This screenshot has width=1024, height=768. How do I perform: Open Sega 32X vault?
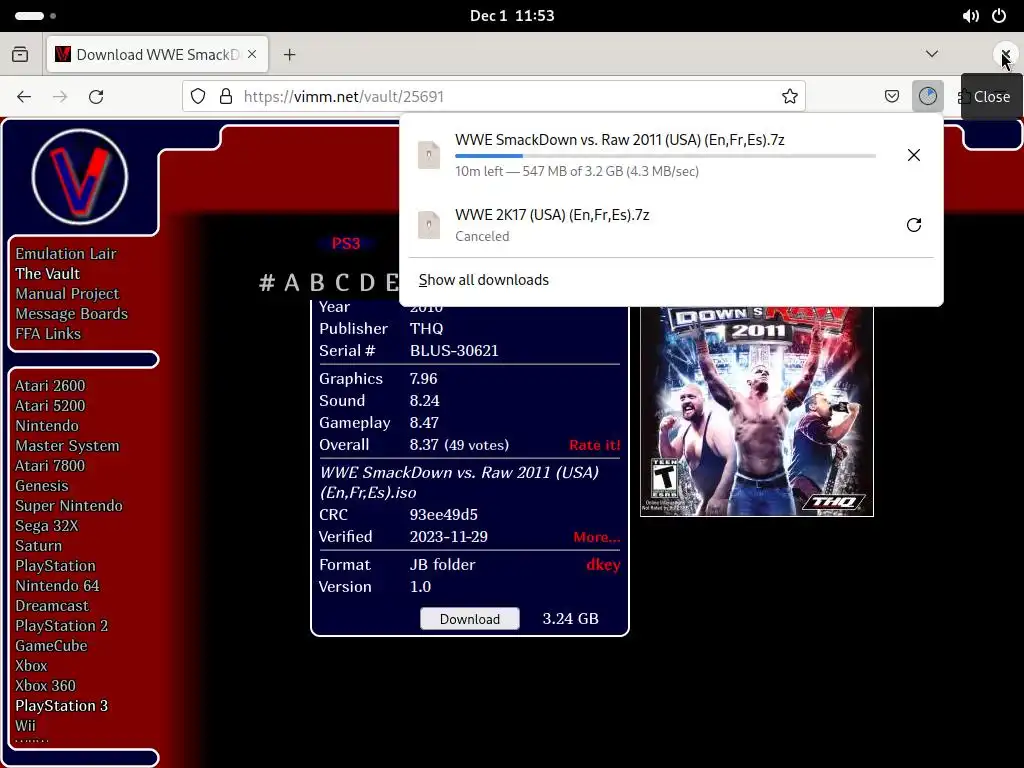(x=47, y=526)
